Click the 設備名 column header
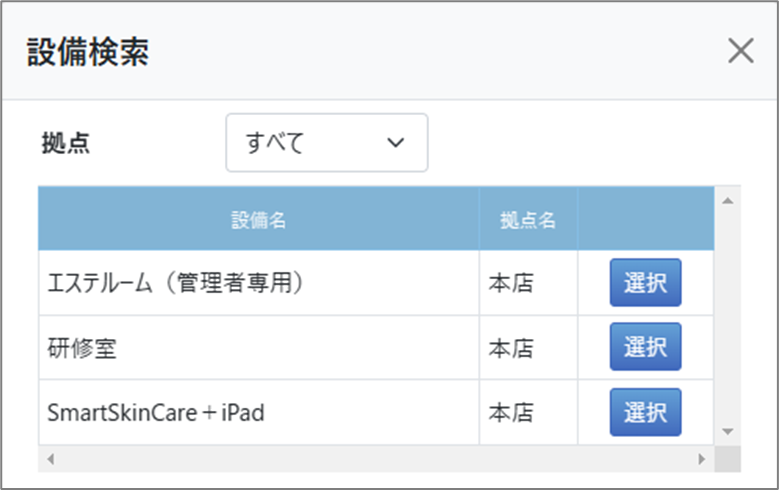The width and height of the screenshot is (779, 490). 258,220
